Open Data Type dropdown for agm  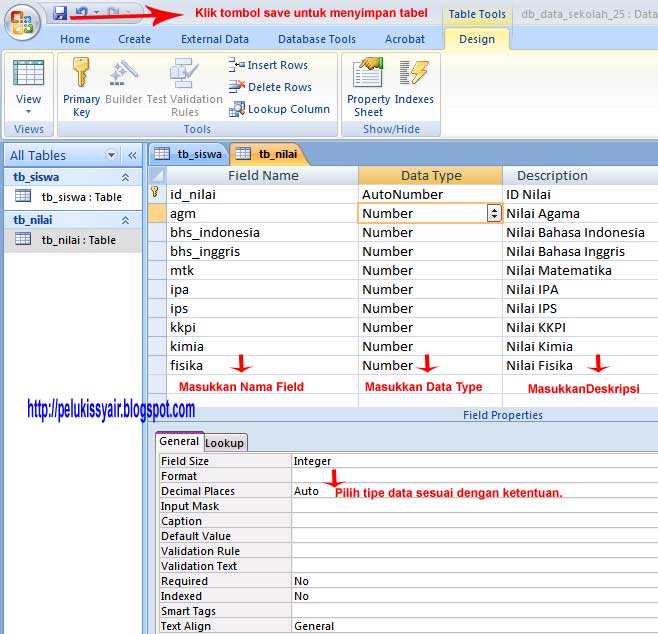(x=494, y=213)
